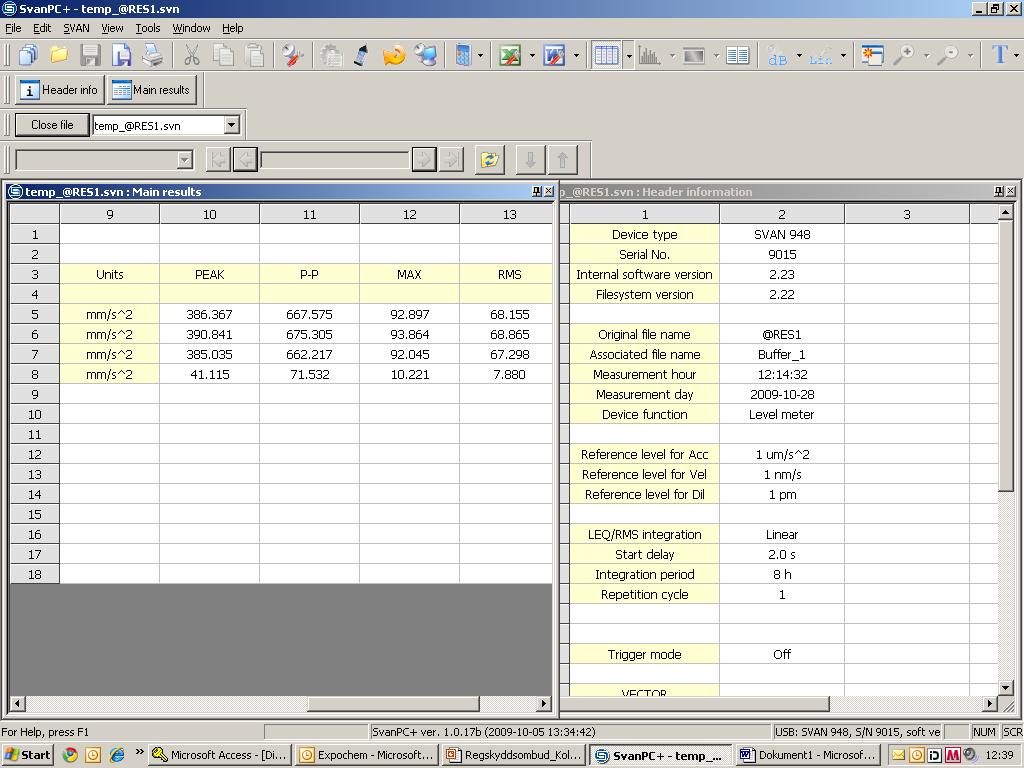Open the temp_@RES1.svn file combo box
Screen dimensions: 1024x768
(x=166, y=125)
